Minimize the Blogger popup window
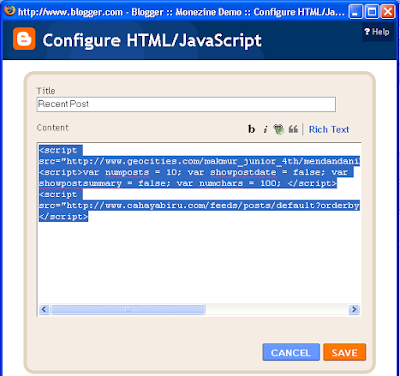400x376 pixels. [x=355, y=12]
